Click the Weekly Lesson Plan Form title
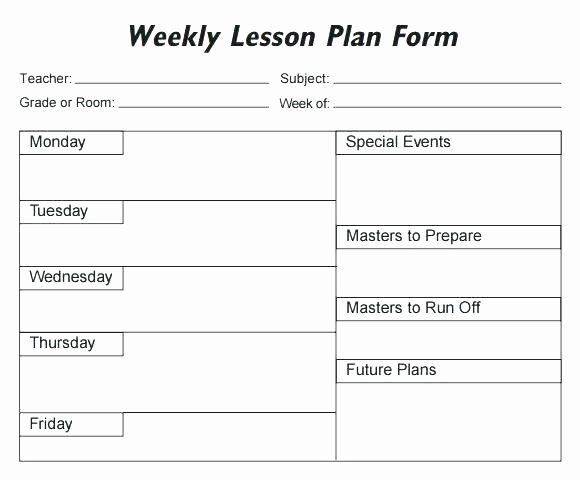Viewport: 580px width, 480px height. pos(293,38)
